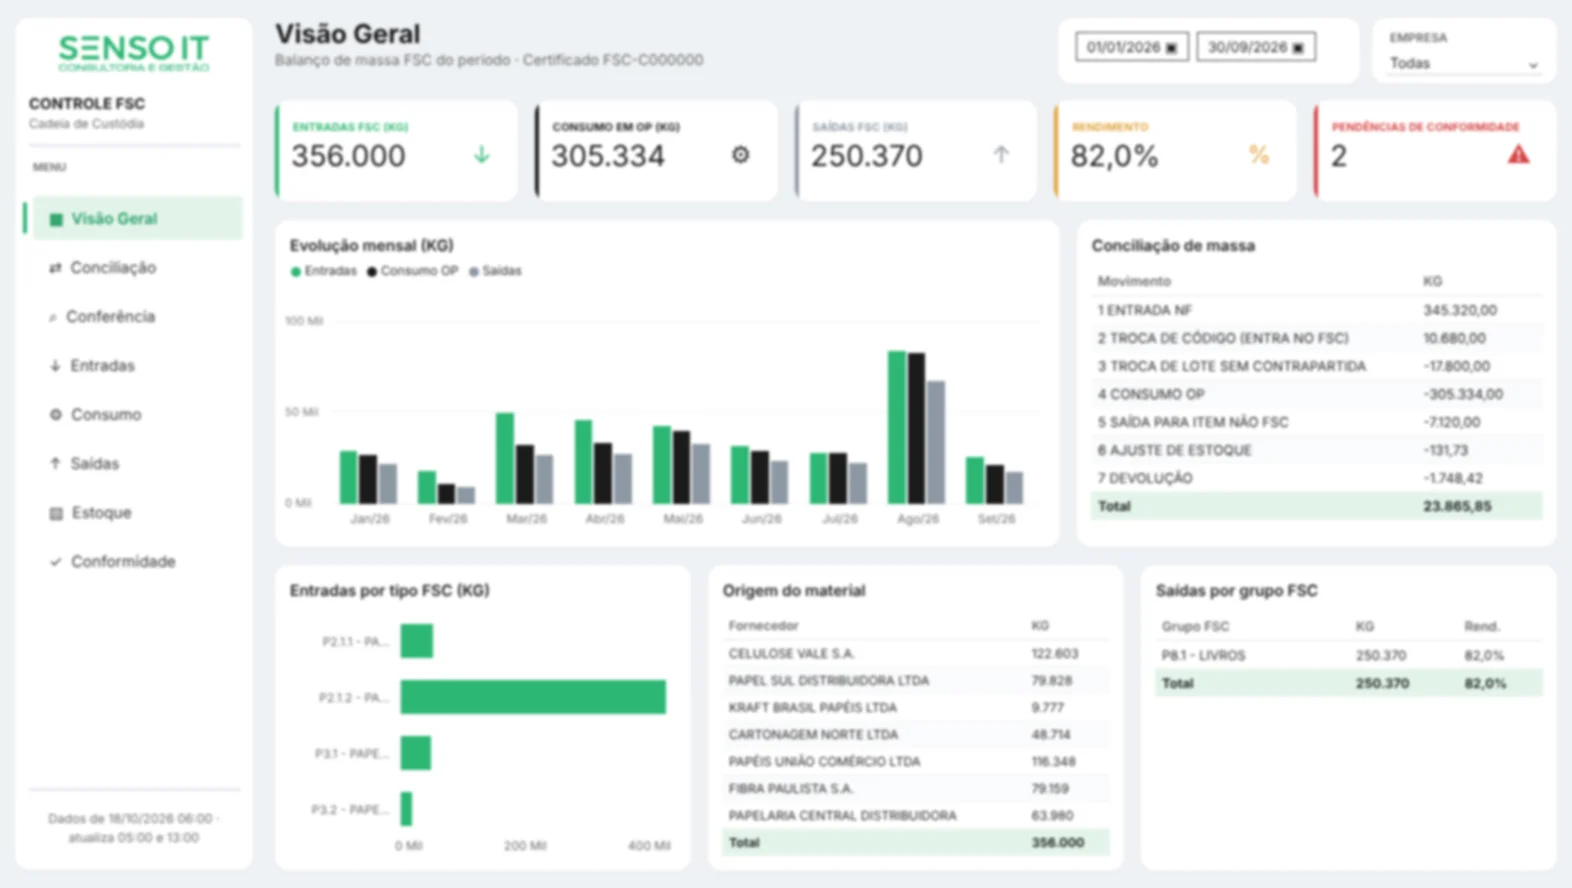
Task: Click the 305.334 value on Consumo em OP card
Action: coord(608,156)
